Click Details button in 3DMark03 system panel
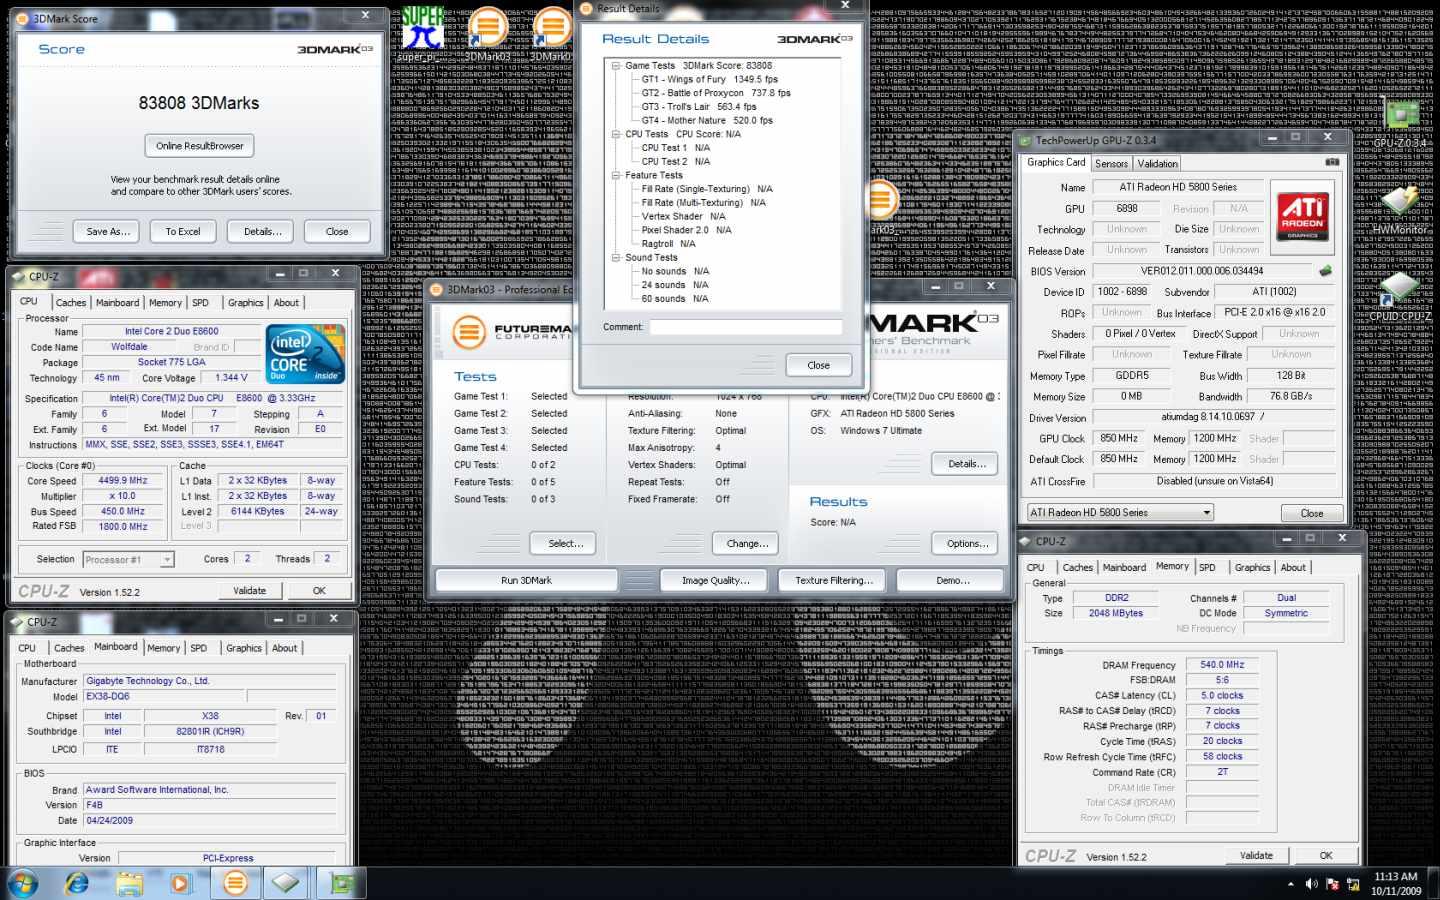 (x=966, y=464)
